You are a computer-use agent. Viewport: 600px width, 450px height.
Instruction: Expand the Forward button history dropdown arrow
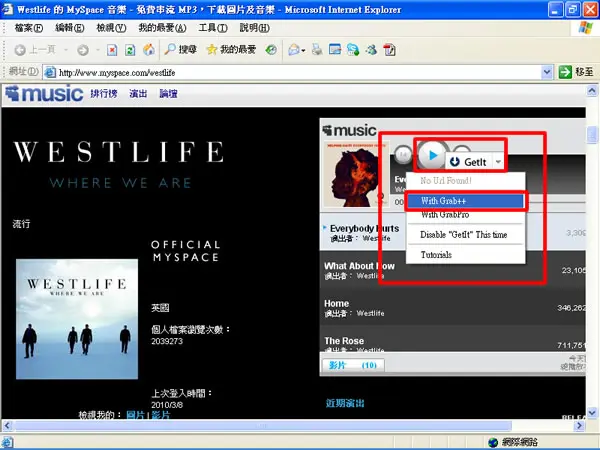click(98, 50)
